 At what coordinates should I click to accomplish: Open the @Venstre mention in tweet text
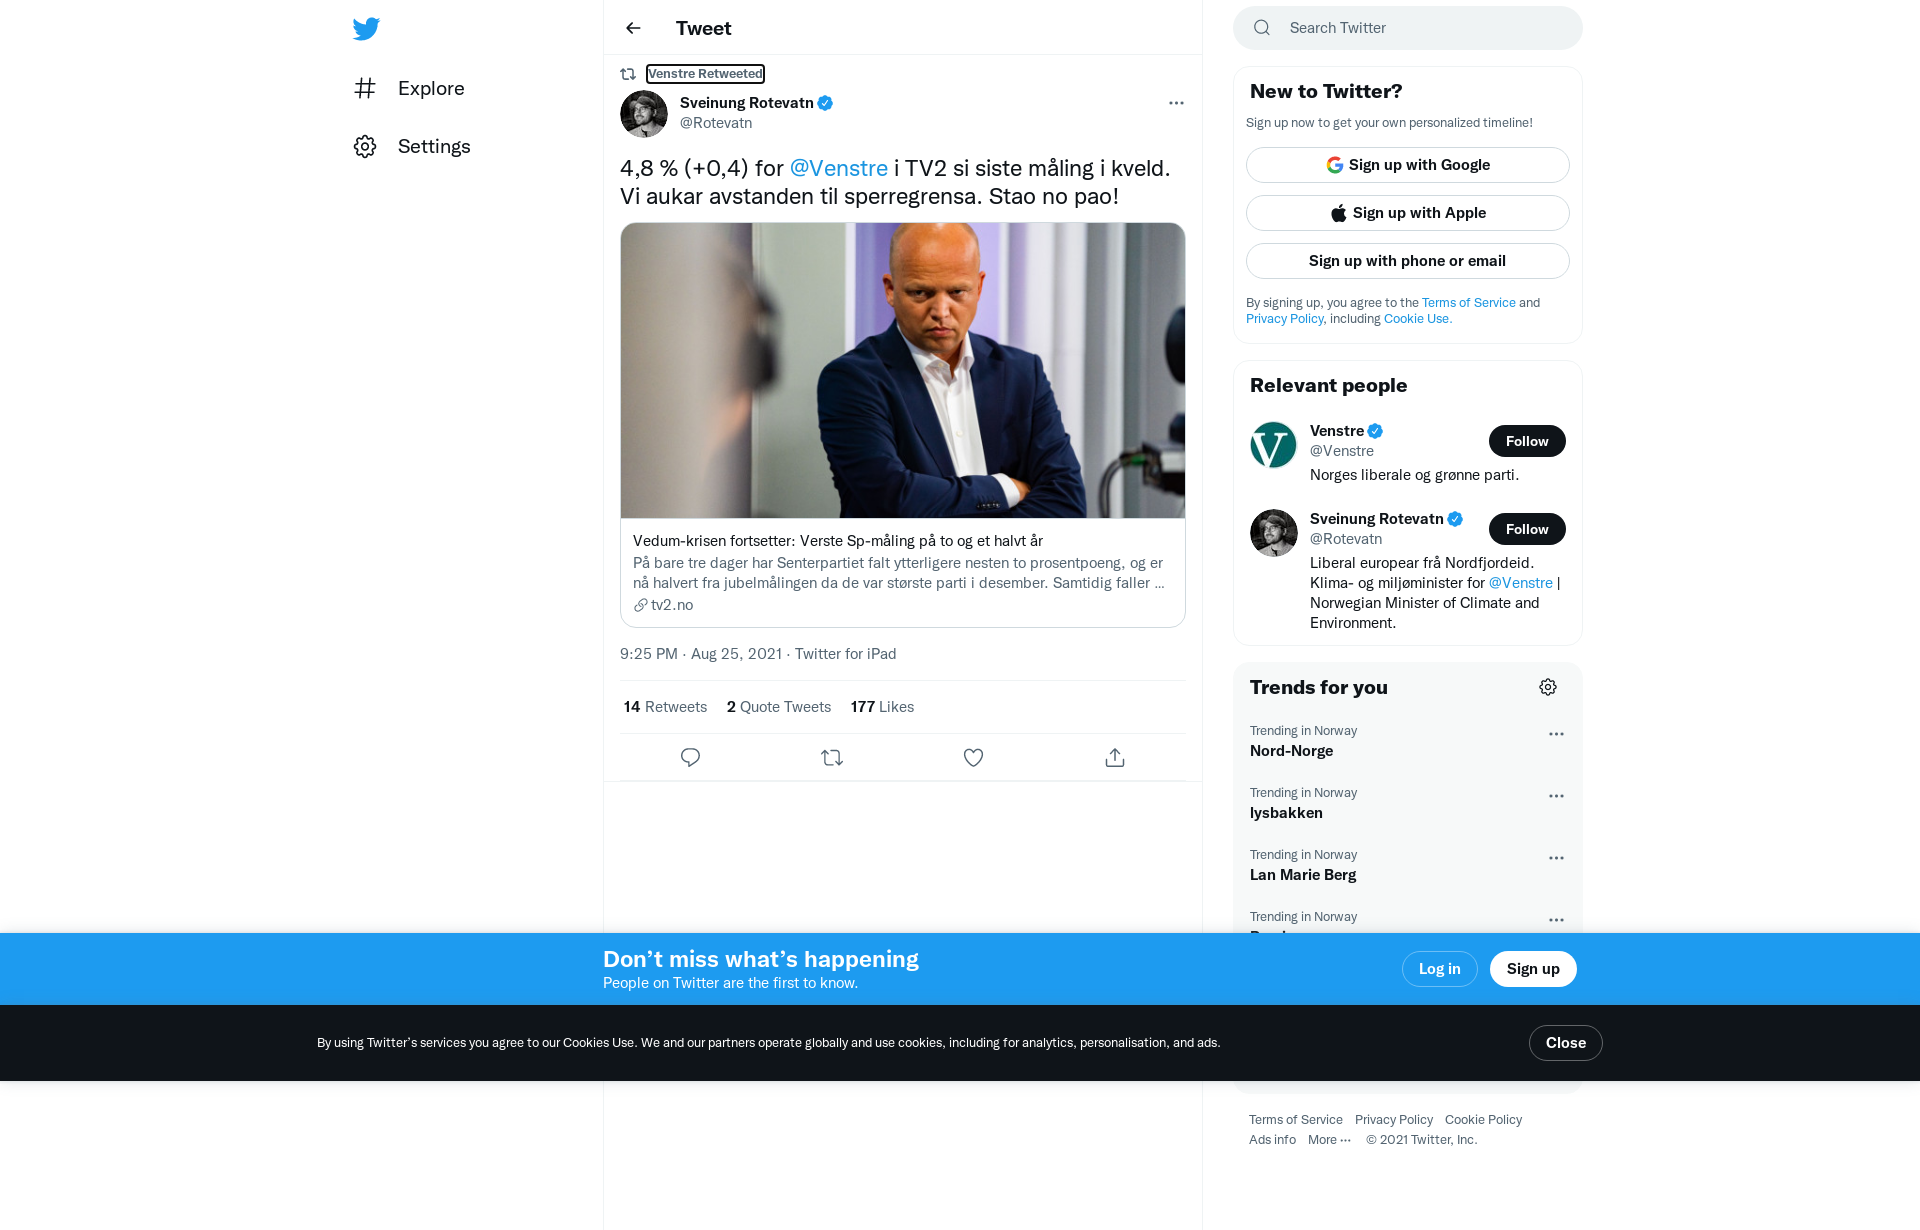838,168
